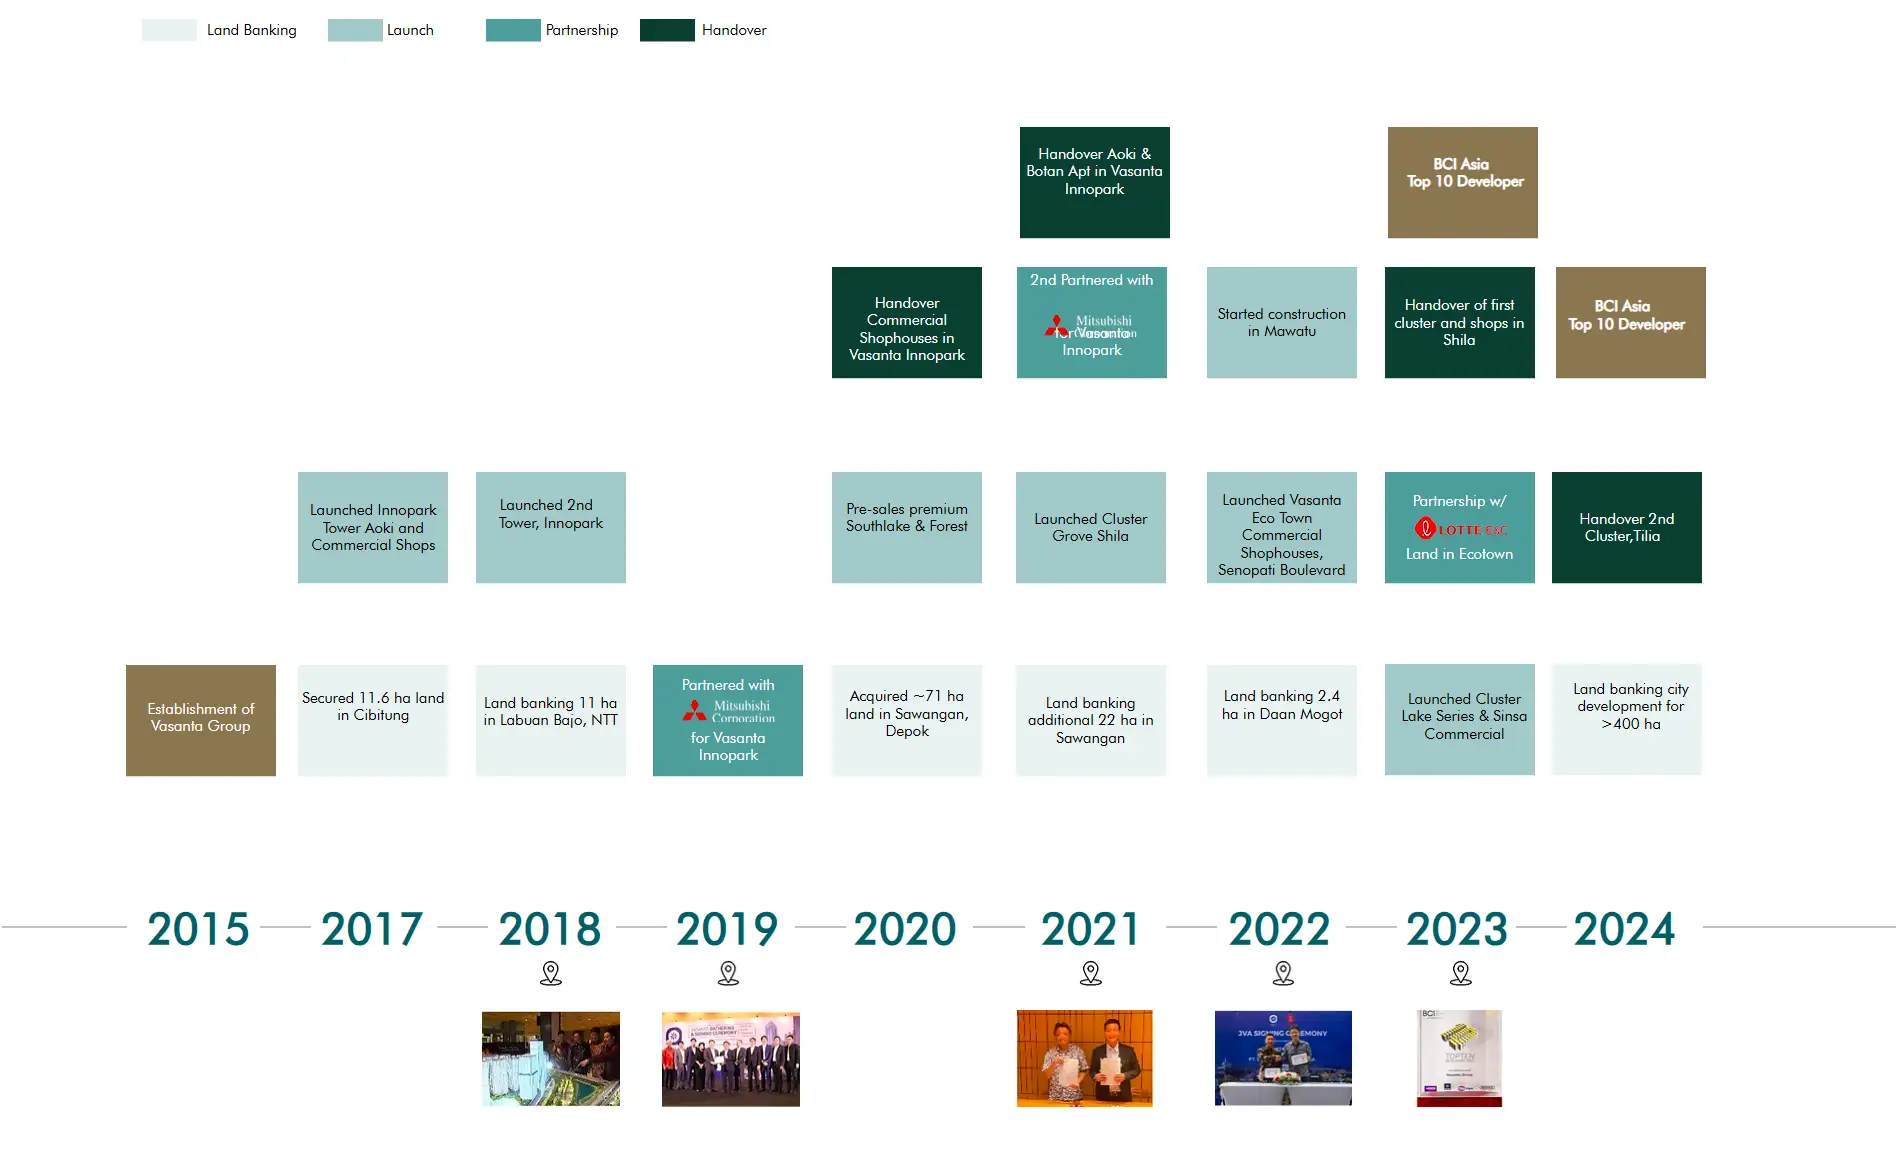Select the 2015 year marker on timeline

pos(198,929)
